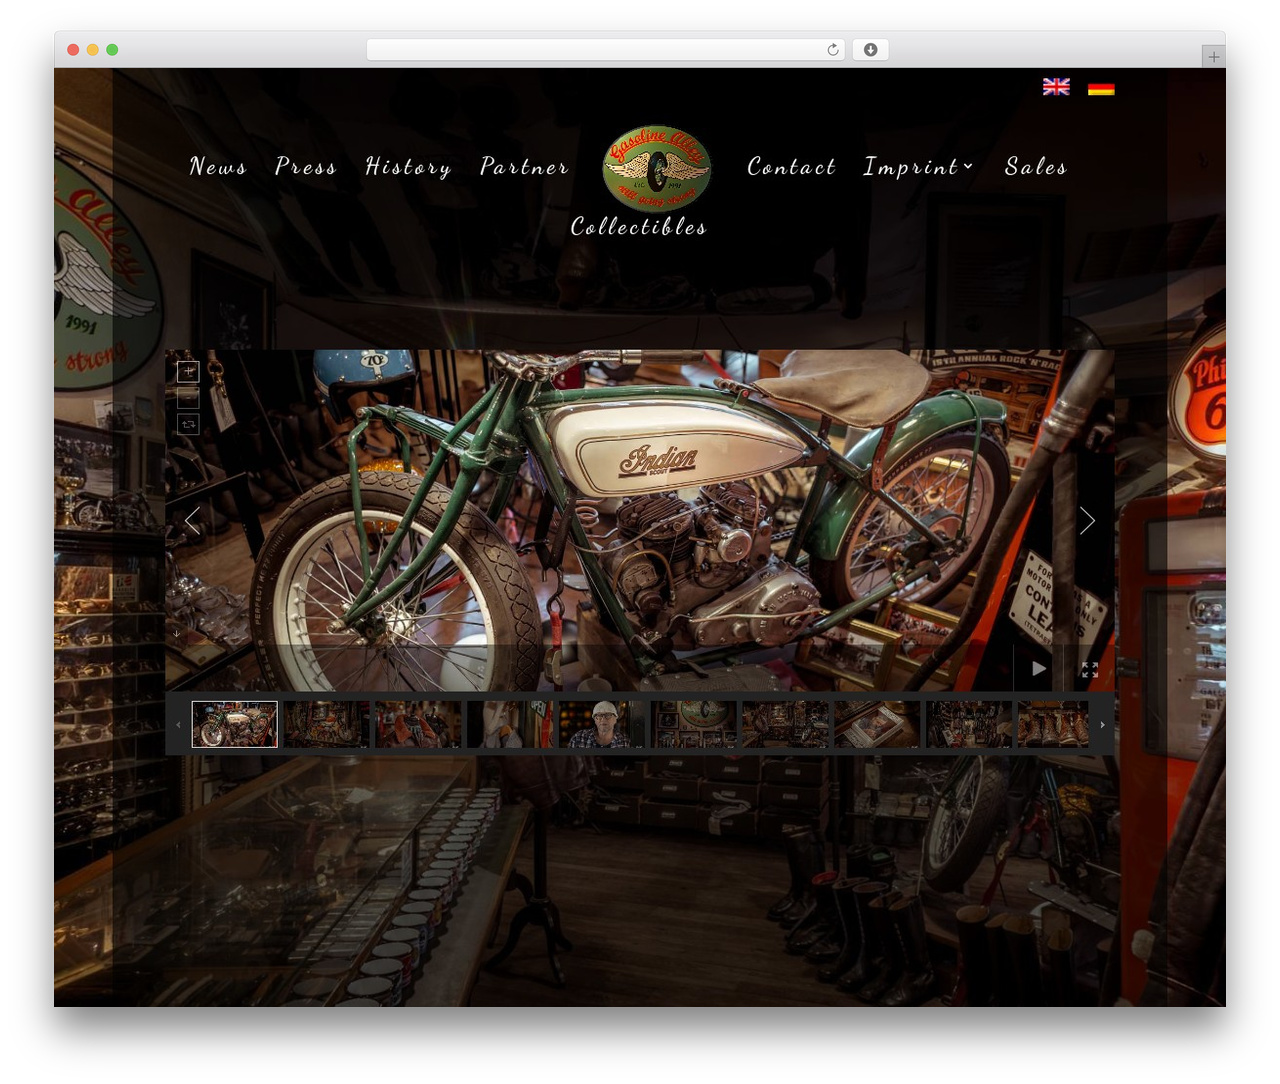This screenshot has height=1084, width=1280.
Task: Zoom out on the gallery image
Action: coord(188,397)
